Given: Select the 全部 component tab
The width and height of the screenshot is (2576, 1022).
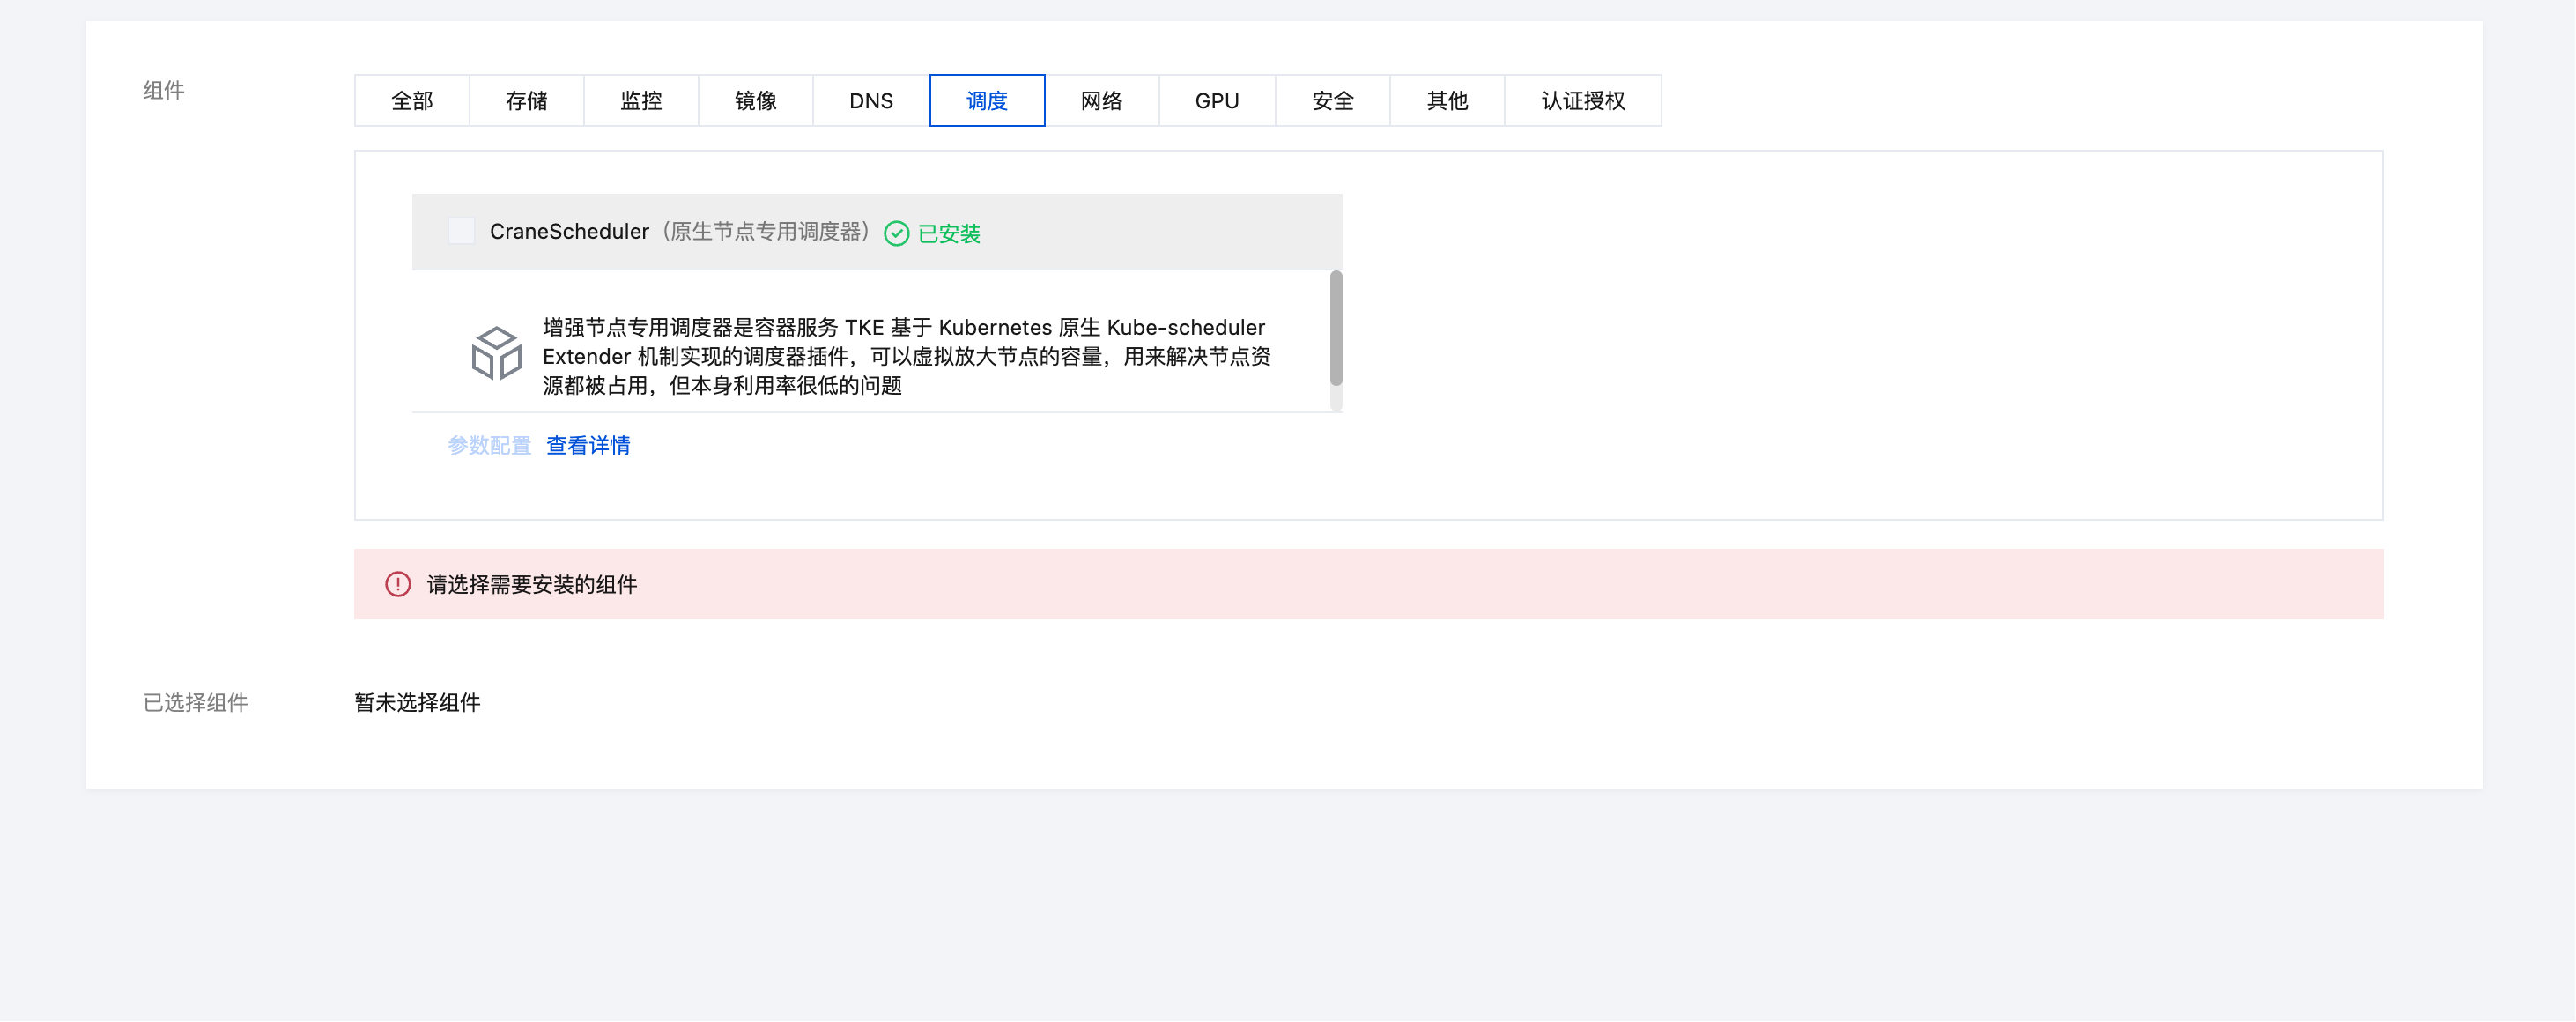Looking at the screenshot, I should (412, 101).
